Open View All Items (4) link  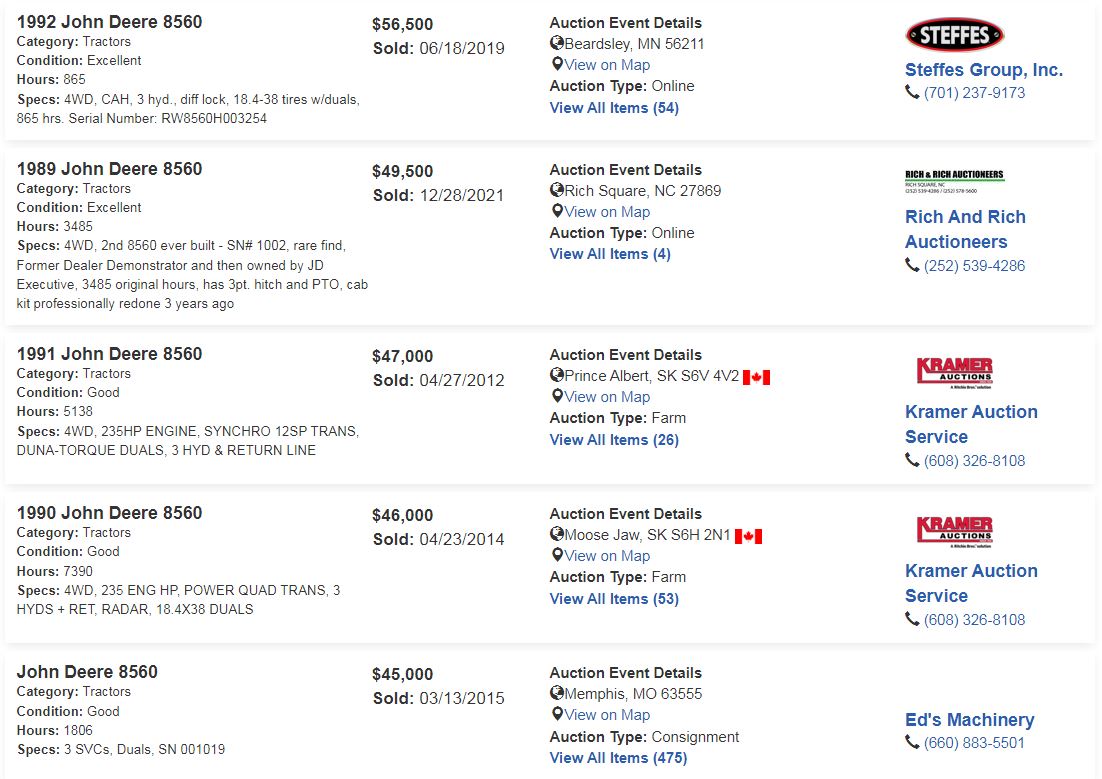[610, 255]
